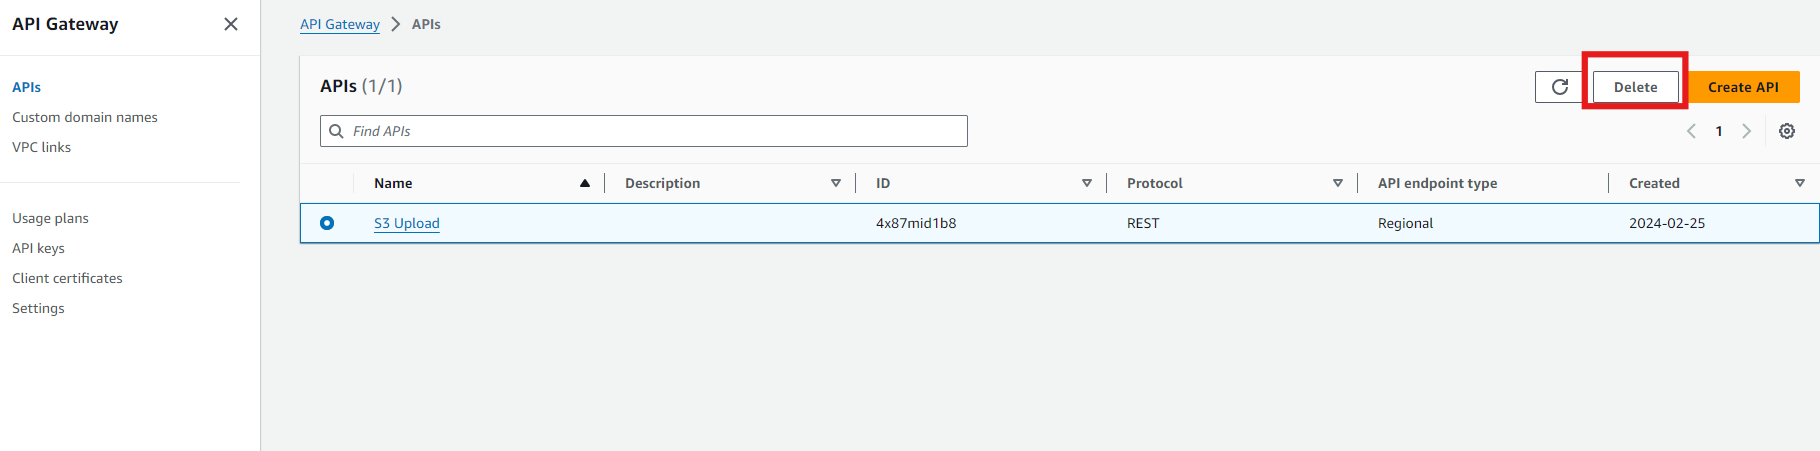Sort the Created column
The image size is (1820, 451).
(1800, 183)
